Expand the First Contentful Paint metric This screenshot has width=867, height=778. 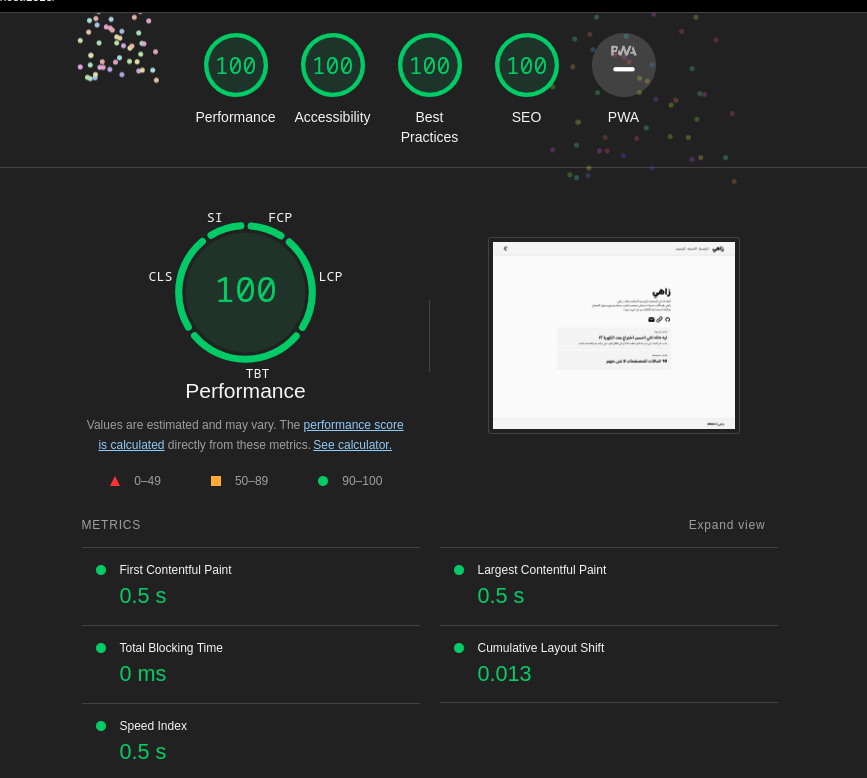(175, 570)
